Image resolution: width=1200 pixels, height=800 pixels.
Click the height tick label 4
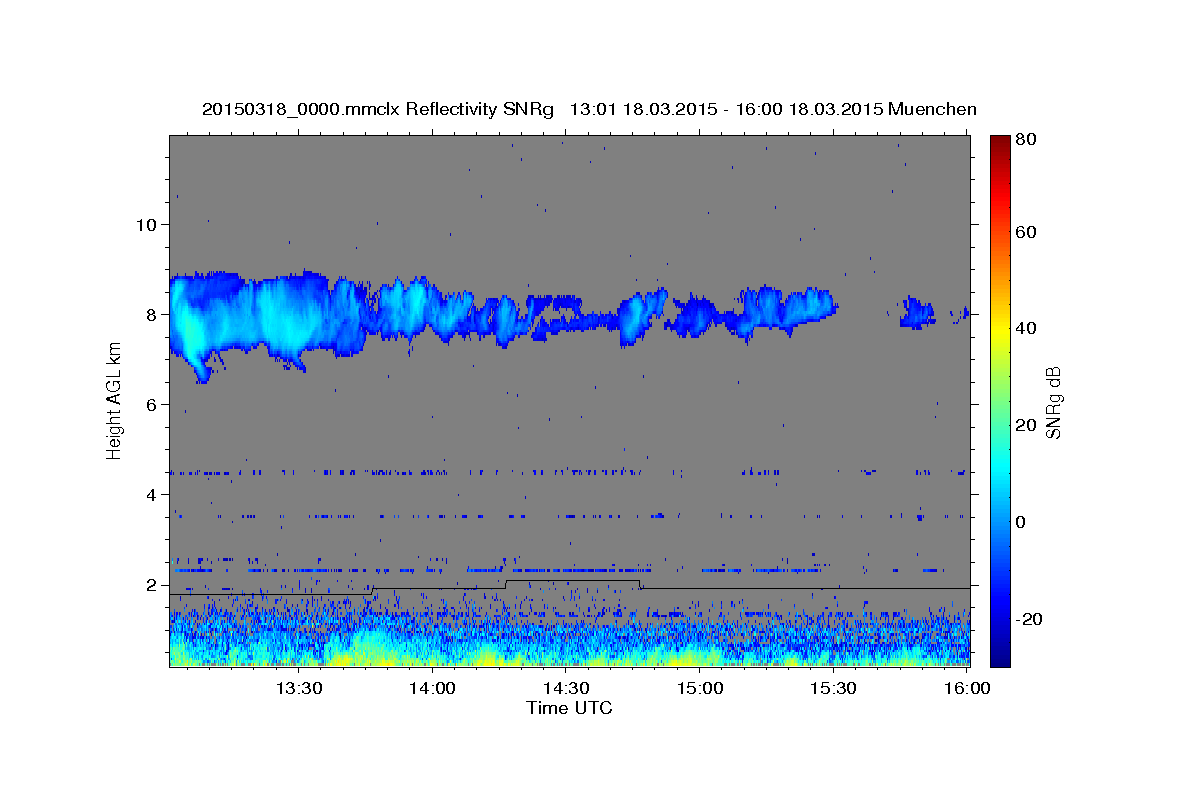click(151, 494)
